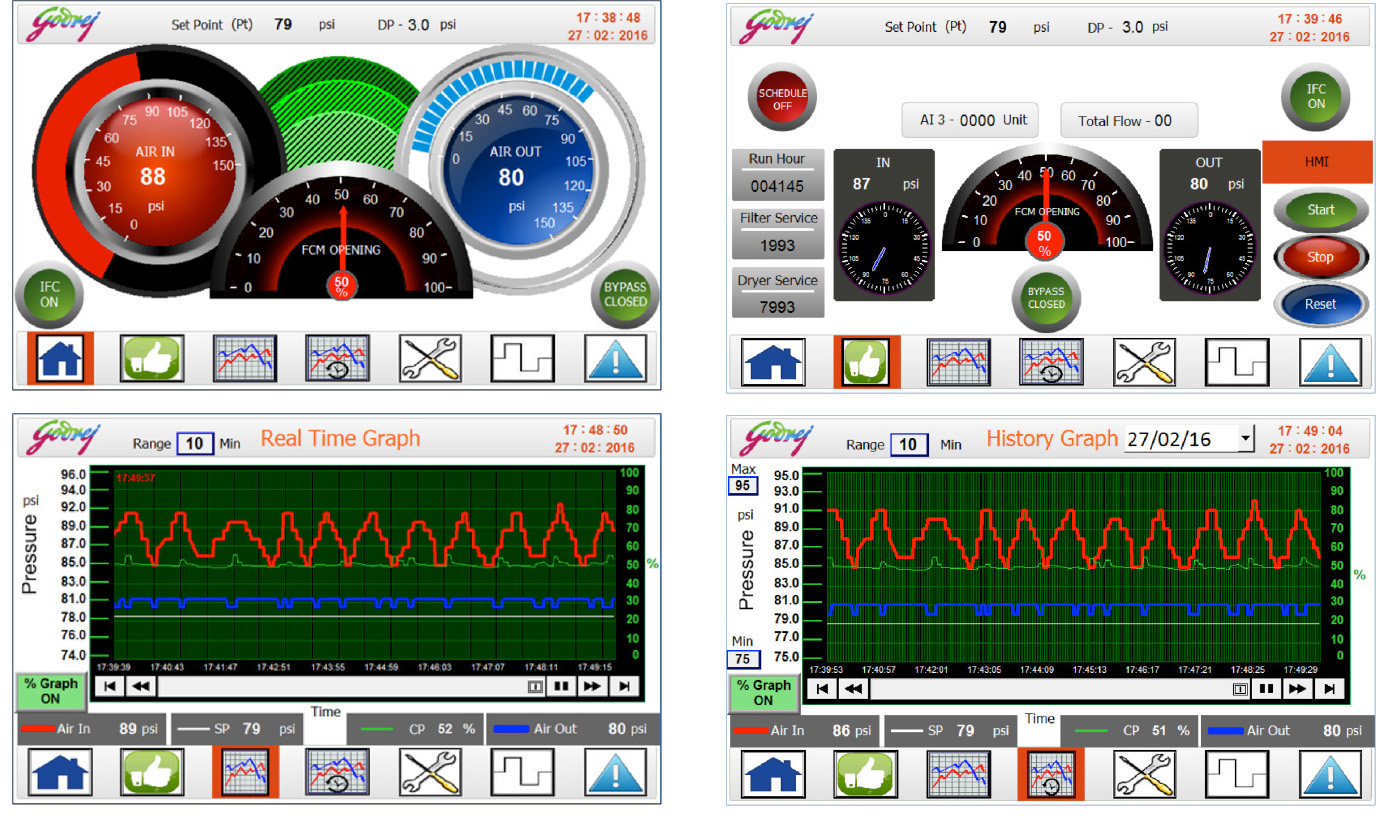The height and width of the screenshot is (830, 1400).
Task: Jump to start in Real Time Graph playback
Action: [x=109, y=686]
